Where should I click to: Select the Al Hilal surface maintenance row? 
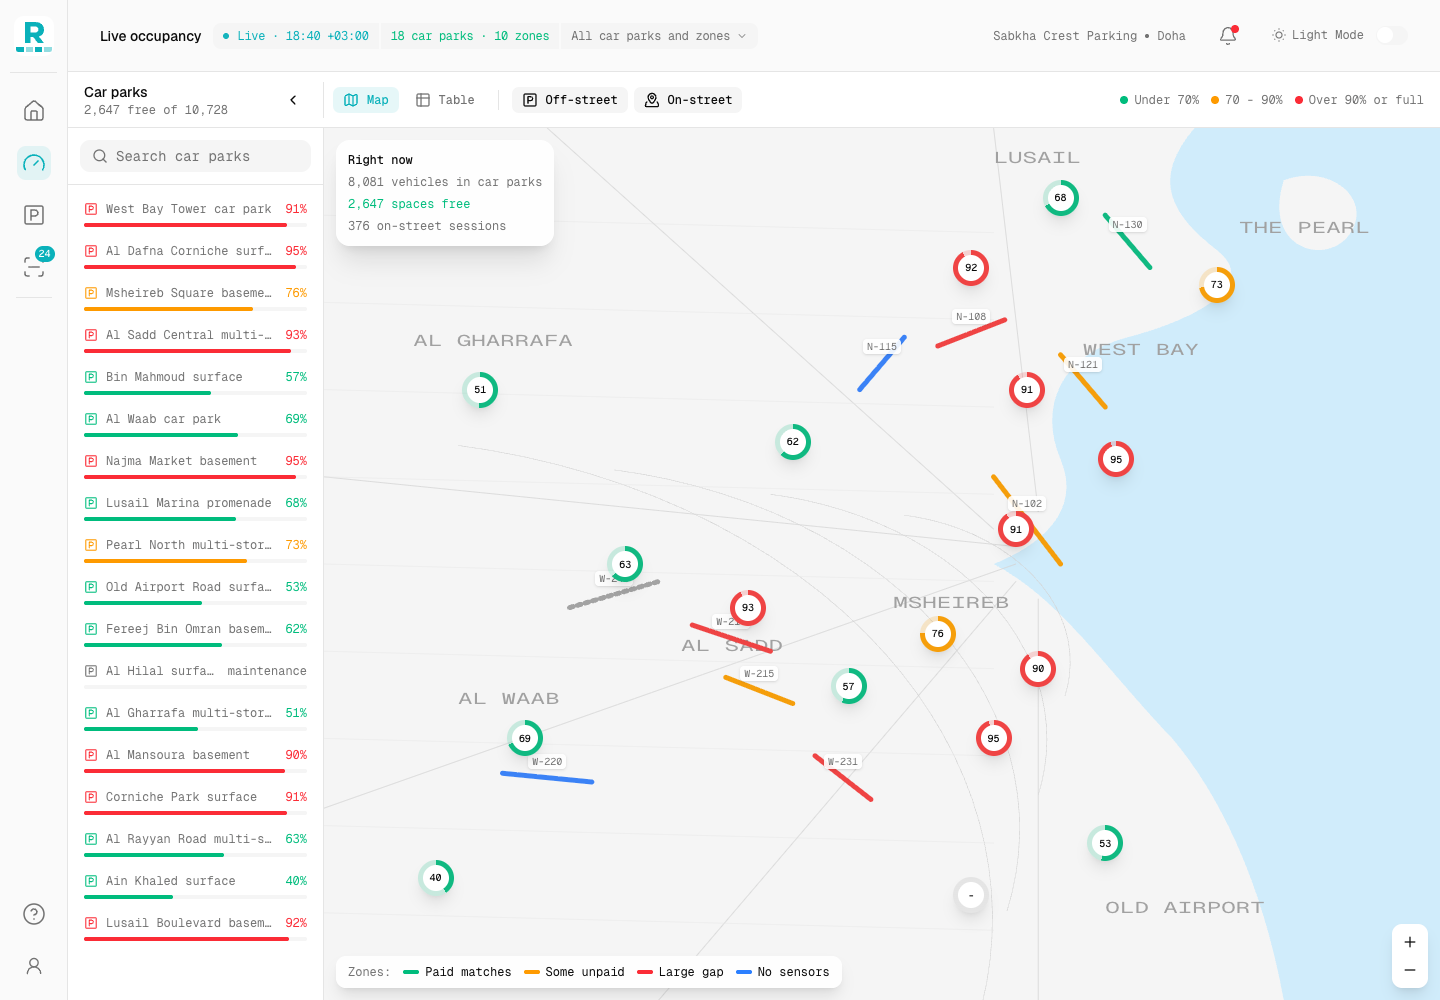click(196, 675)
